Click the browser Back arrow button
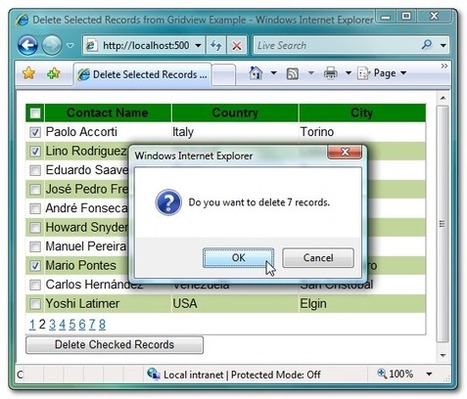Image resolution: width=467 pixels, height=399 pixels. tap(27, 45)
